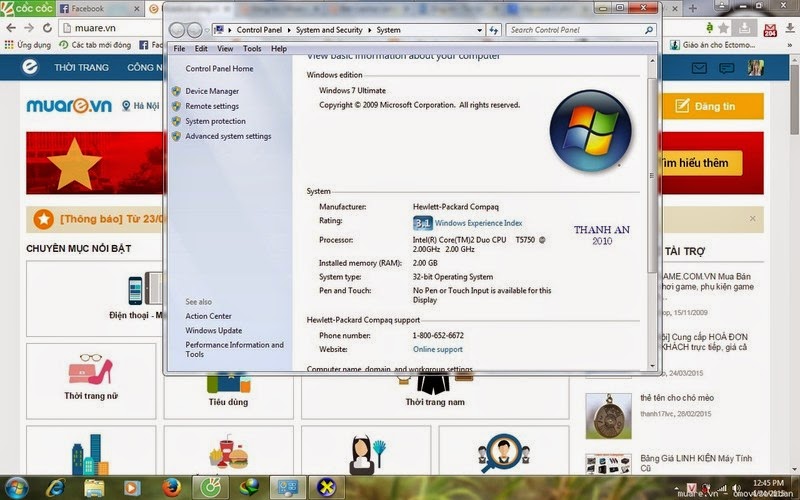Click the Control Panel back arrow button

click(x=177, y=30)
